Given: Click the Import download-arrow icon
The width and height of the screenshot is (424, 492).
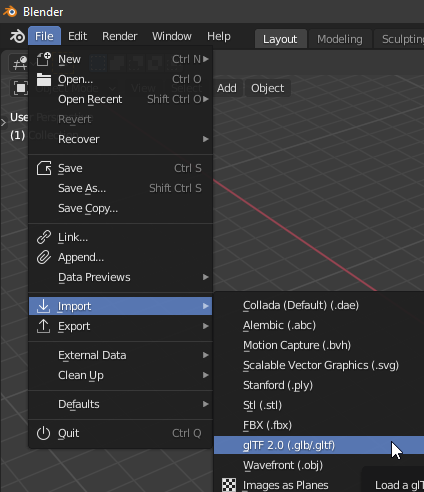Looking at the screenshot, I should [x=43, y=306].
